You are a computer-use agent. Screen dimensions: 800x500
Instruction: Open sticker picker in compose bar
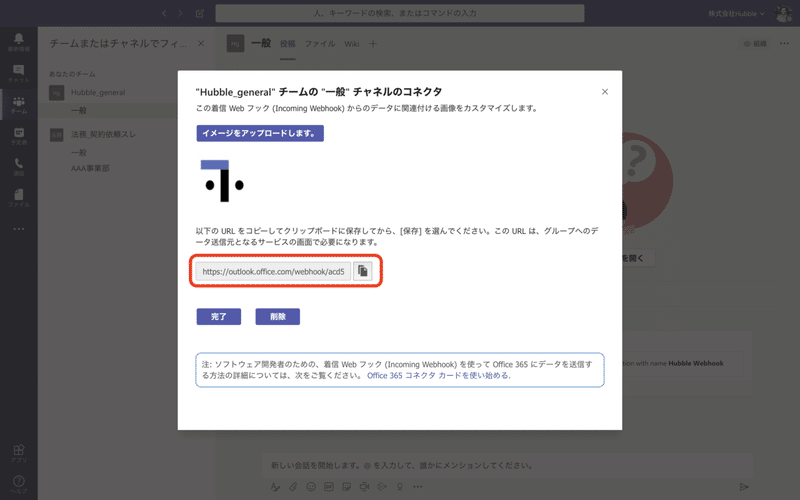point(346,487)
